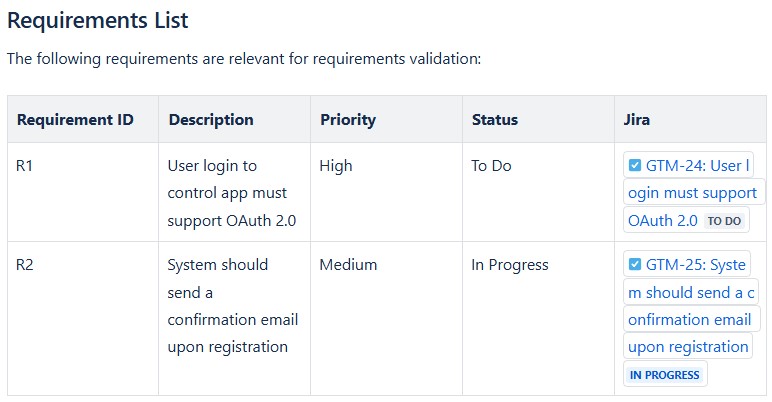Click the High priority cell
772x402 pixels.
pyautogui.click(x=336, y=166)
